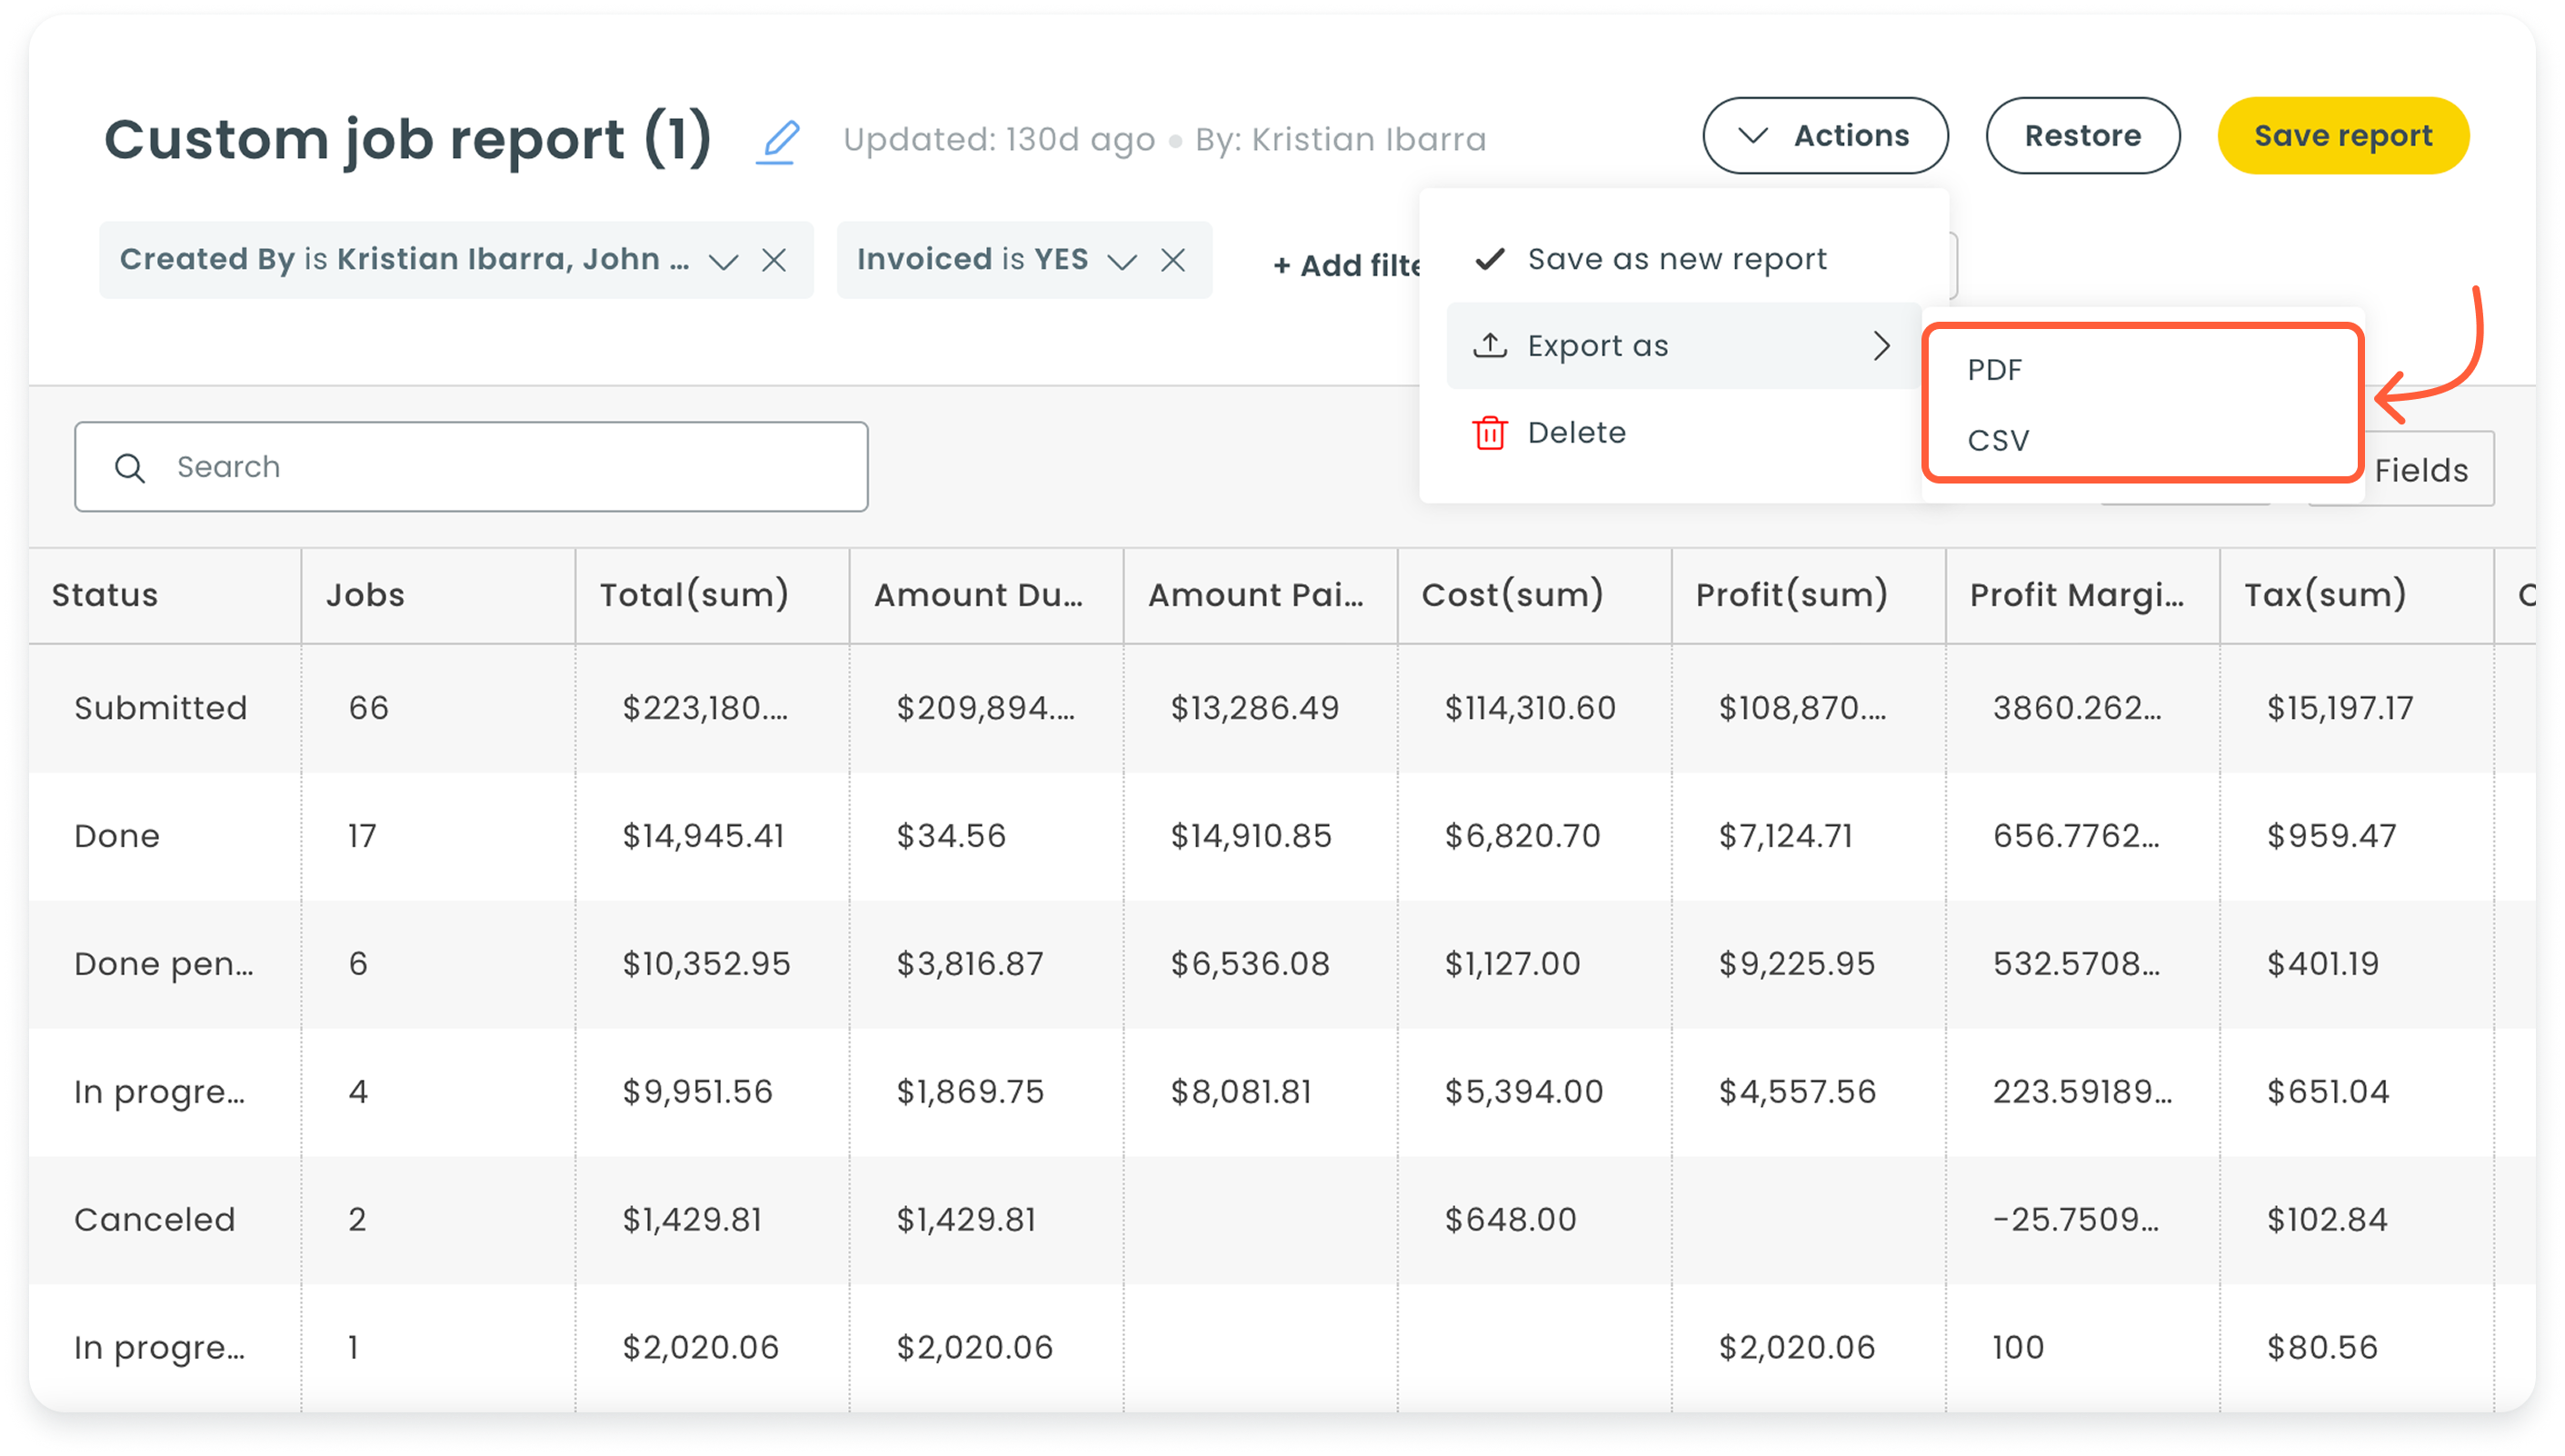The image size is (2565, 1456).
Task: Click the red trash Delete icon
Action: coord(1489,433)
